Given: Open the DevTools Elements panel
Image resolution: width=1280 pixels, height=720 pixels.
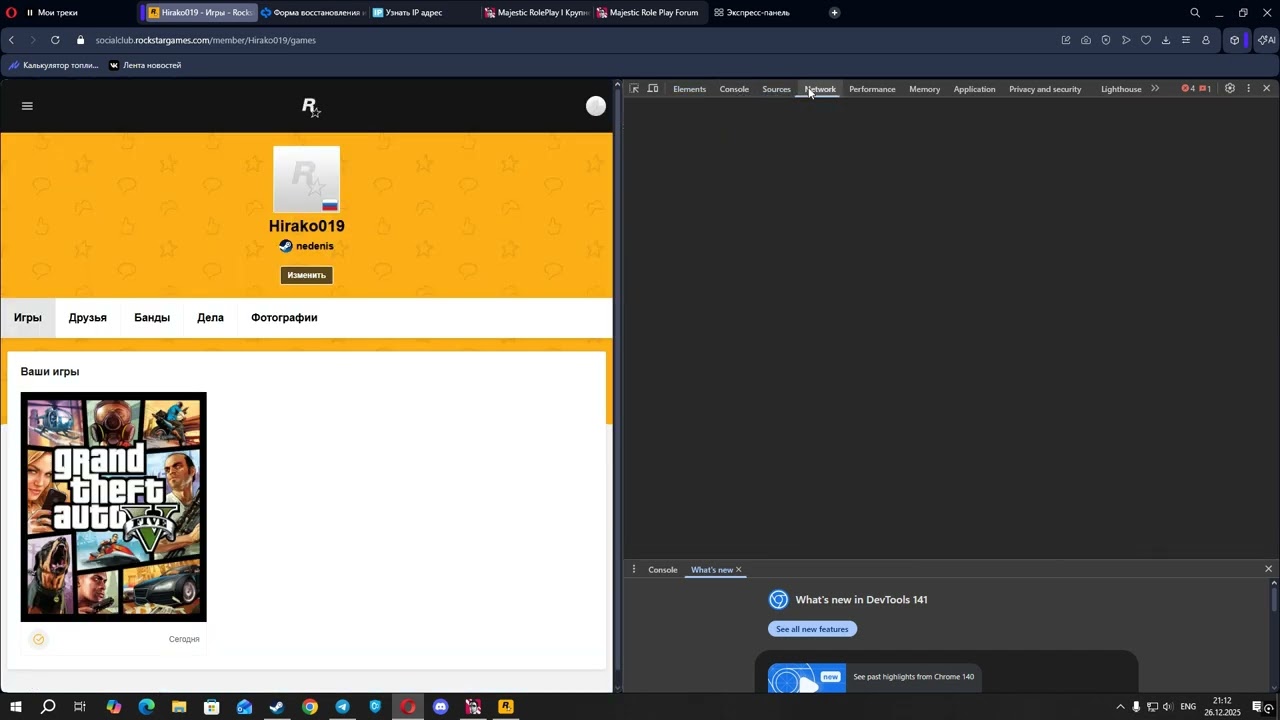Looking at the screenshot, I should [690, 89].
